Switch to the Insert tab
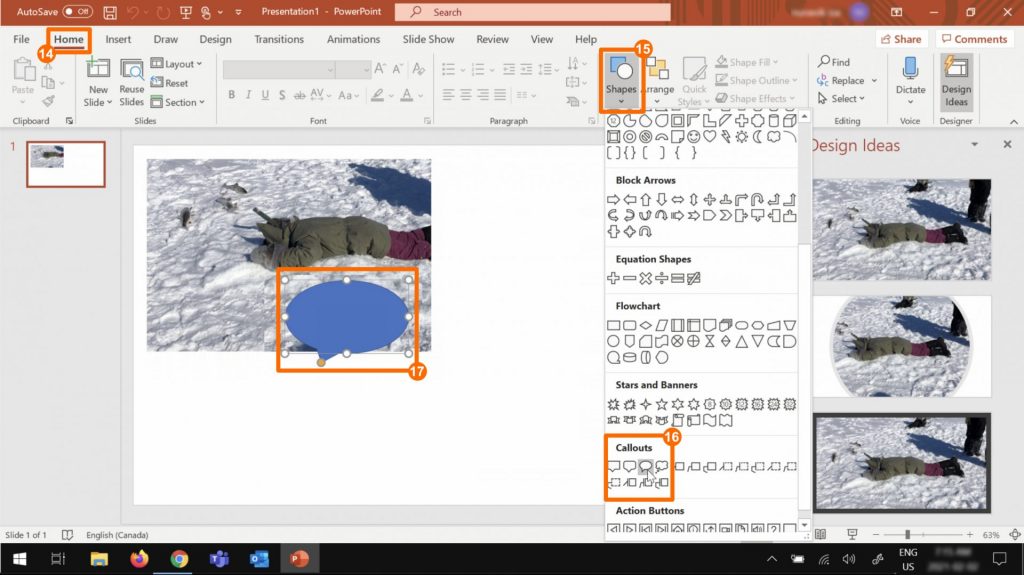Screen dimensions: 1024x575 (x=118, y=39)
